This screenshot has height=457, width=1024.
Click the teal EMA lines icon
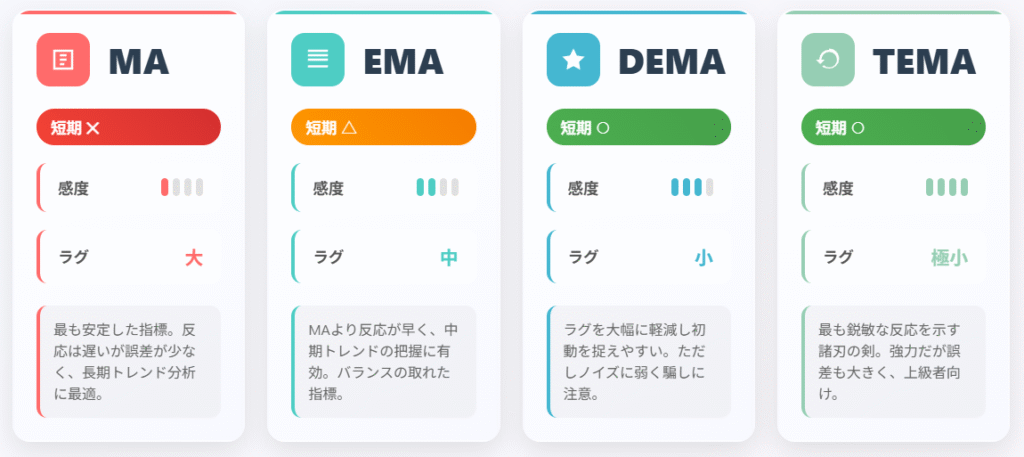click(317, 59)
